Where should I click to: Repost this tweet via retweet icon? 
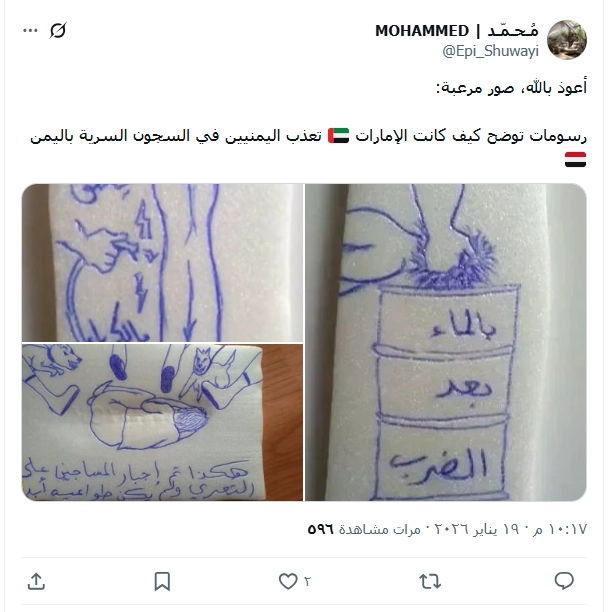tap(430, 581)
